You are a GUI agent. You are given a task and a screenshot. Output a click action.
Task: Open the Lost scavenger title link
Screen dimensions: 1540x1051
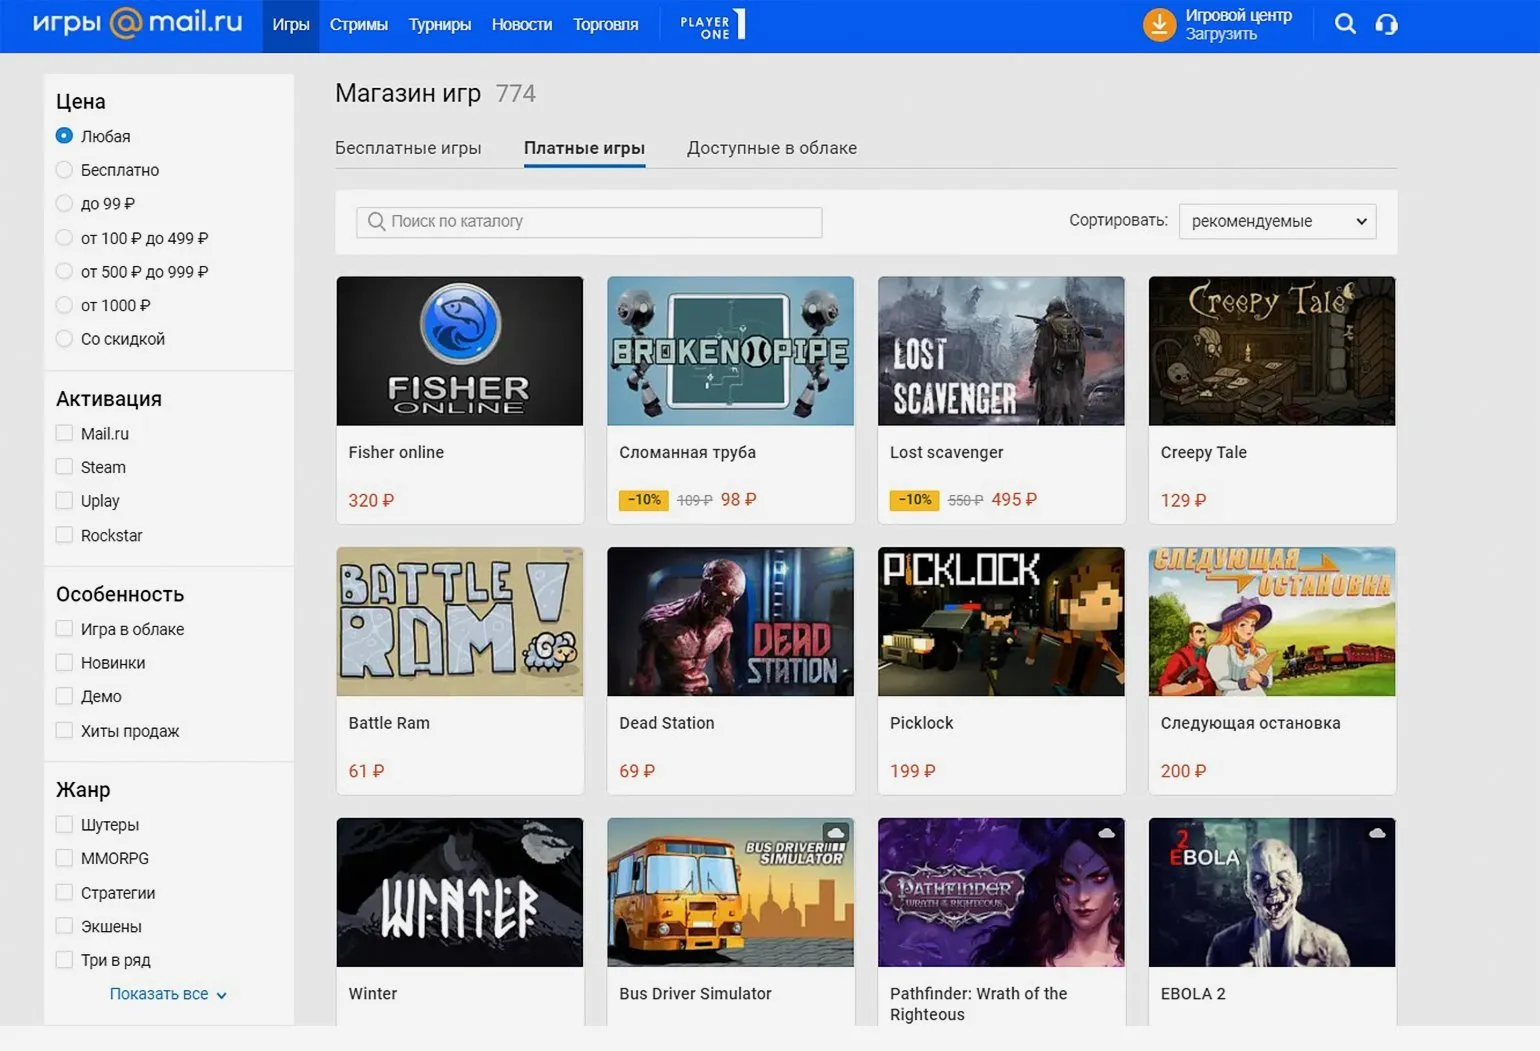coord(946,452)
